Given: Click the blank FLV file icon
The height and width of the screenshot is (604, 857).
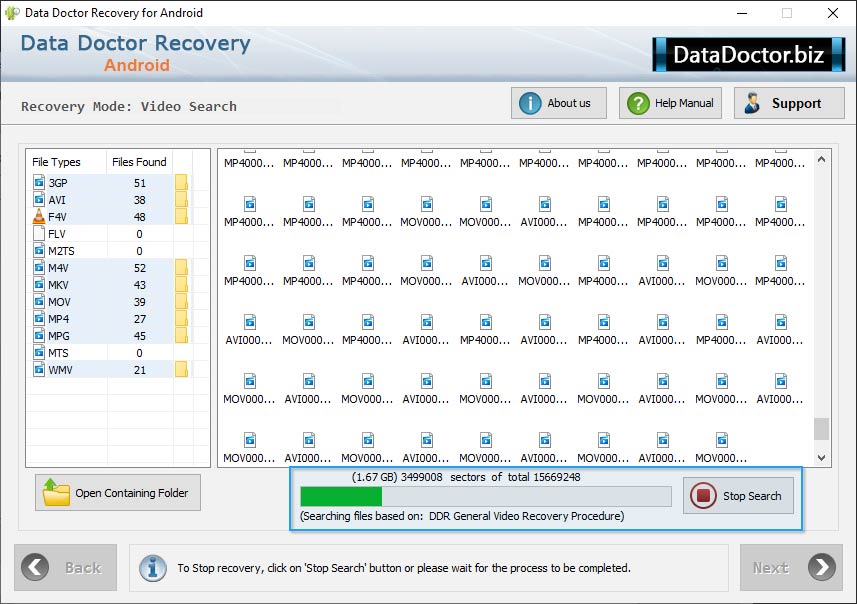Looking at the screenshot, I should tap(39, 233).
